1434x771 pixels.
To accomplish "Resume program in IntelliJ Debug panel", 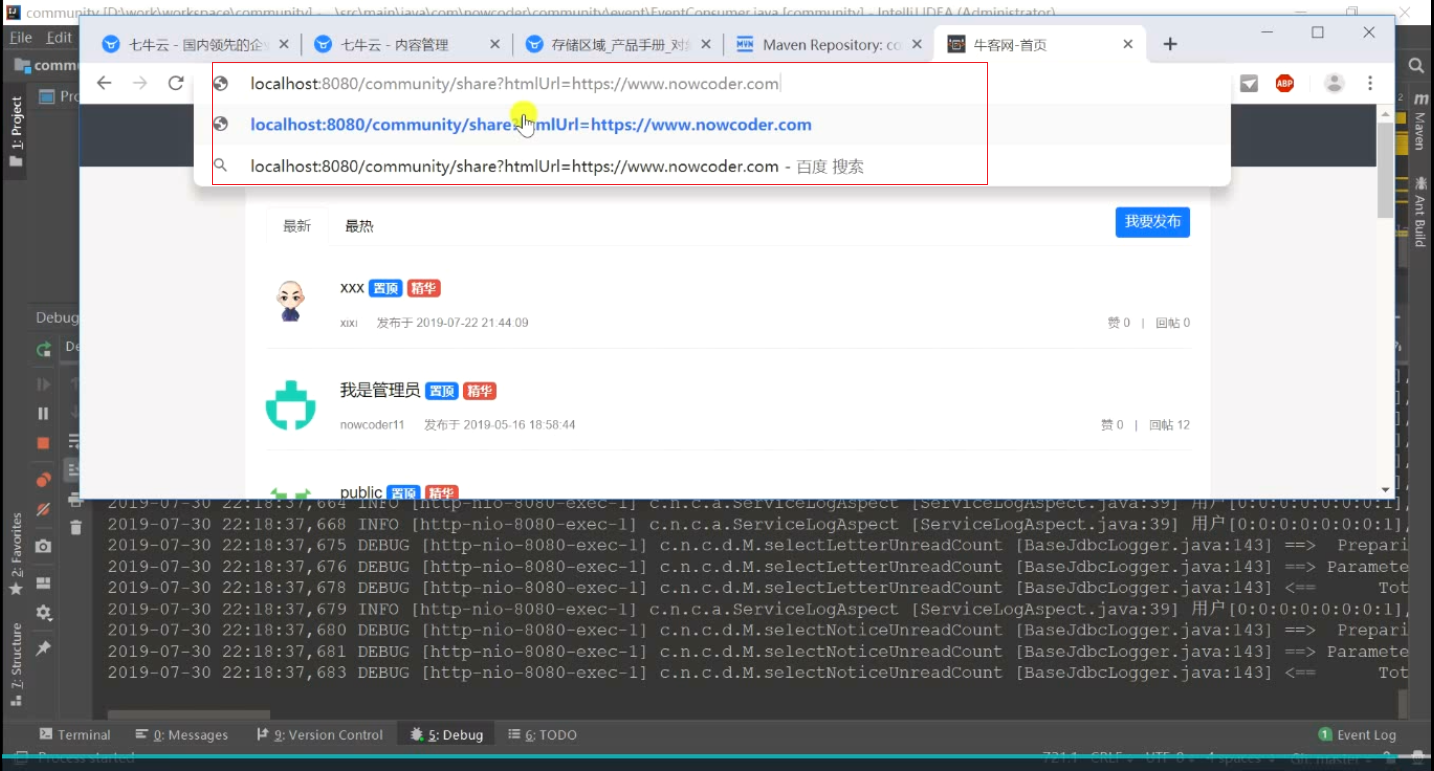I will click(x=43, y=384).
